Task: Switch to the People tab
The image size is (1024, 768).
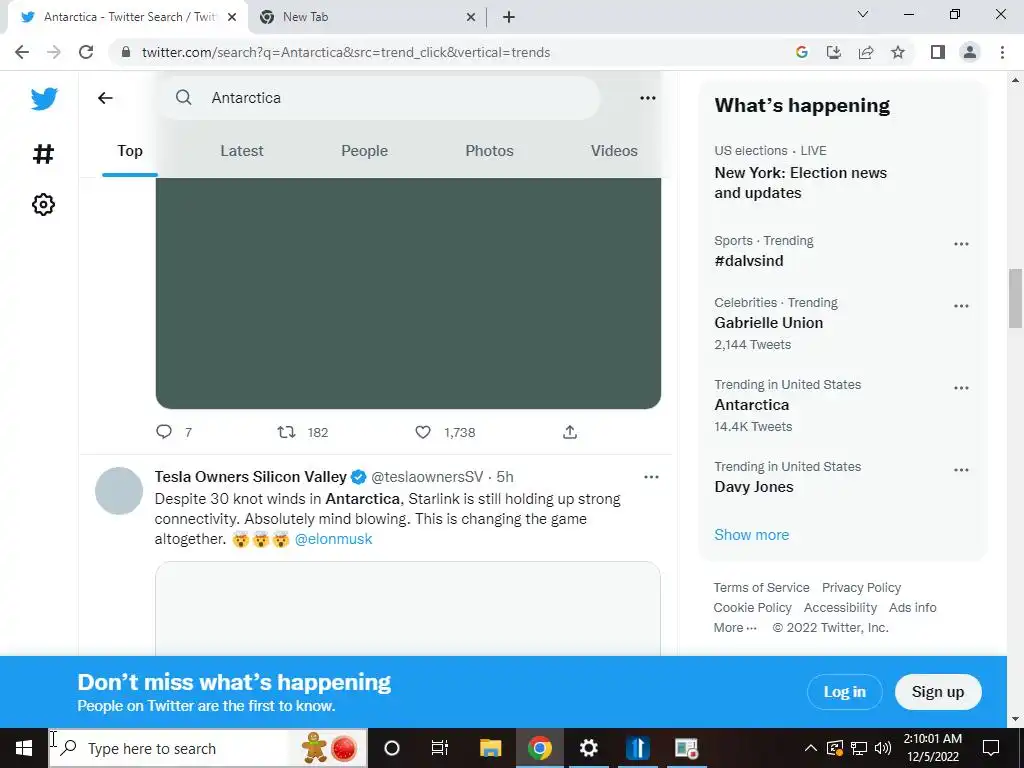Action: [x=364, y=151]
